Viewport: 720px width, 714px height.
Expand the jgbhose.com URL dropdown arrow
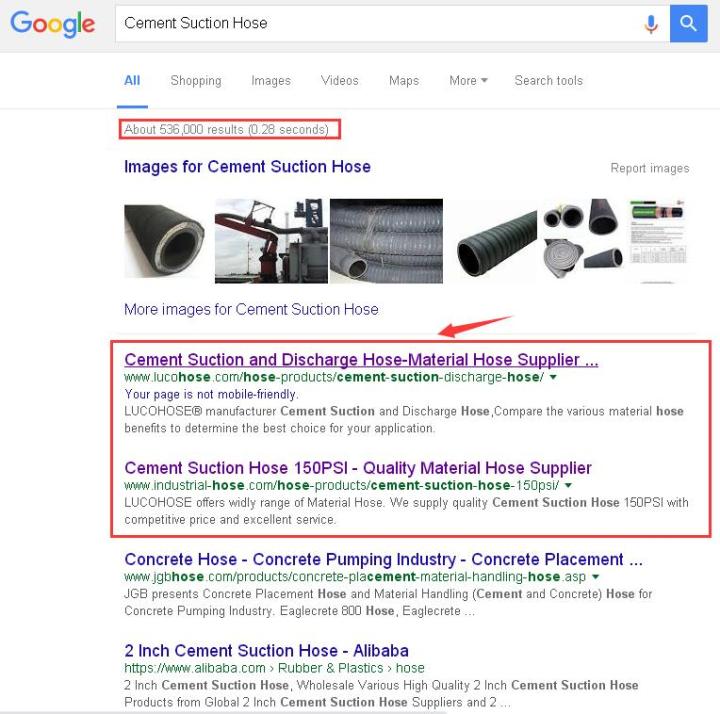596,577
